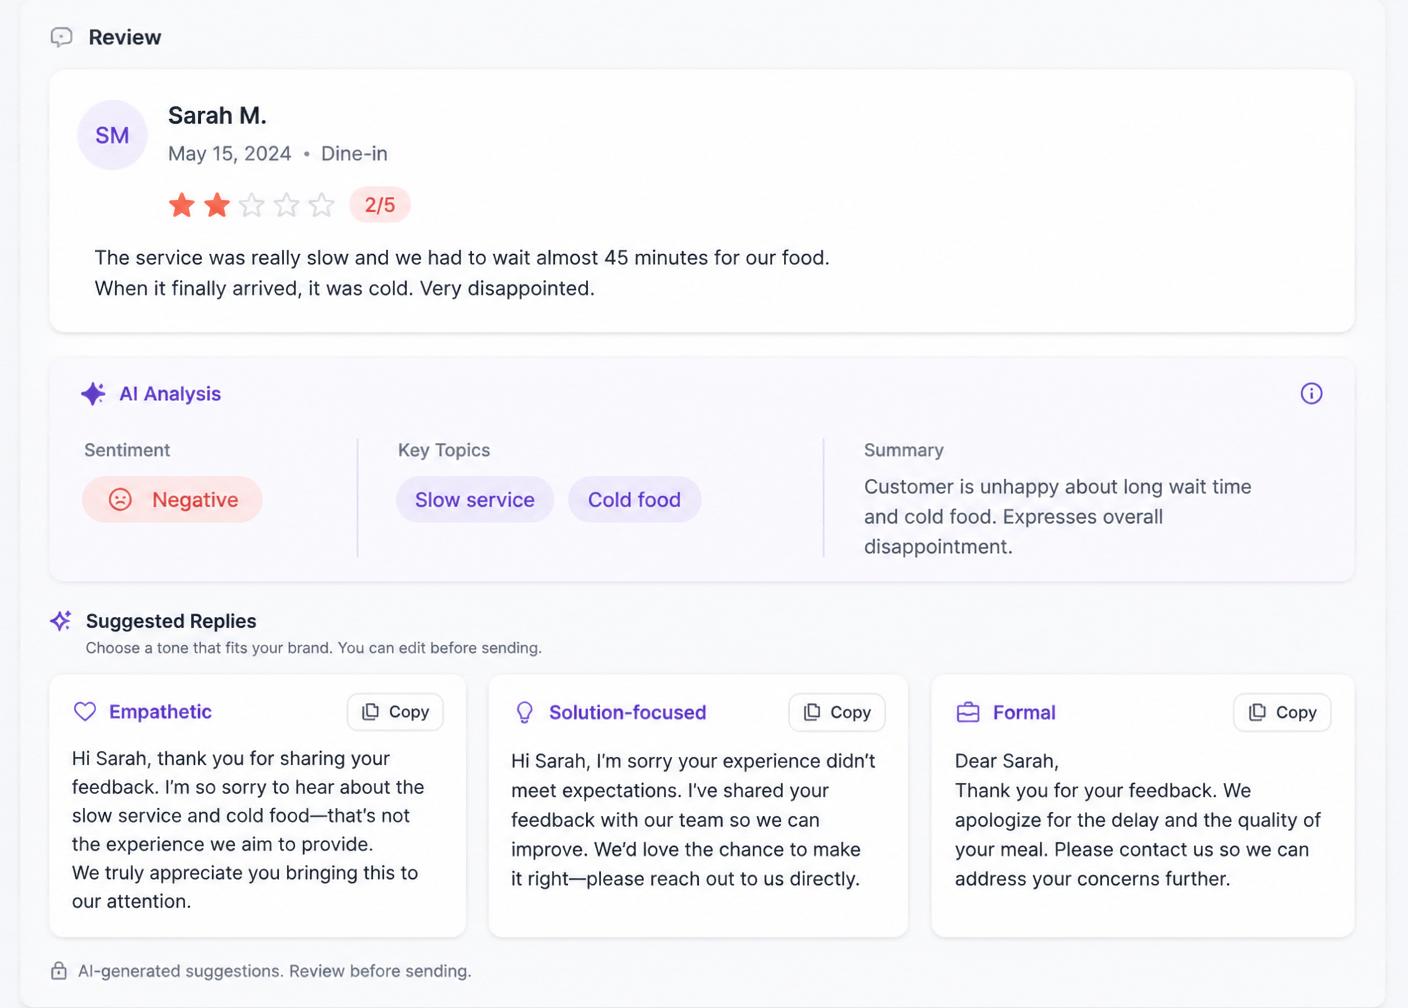The image size is (1408, 1008).
Task: Click 'AI-generated suggestions. Review before sending.' note
Action: point(275,971)
